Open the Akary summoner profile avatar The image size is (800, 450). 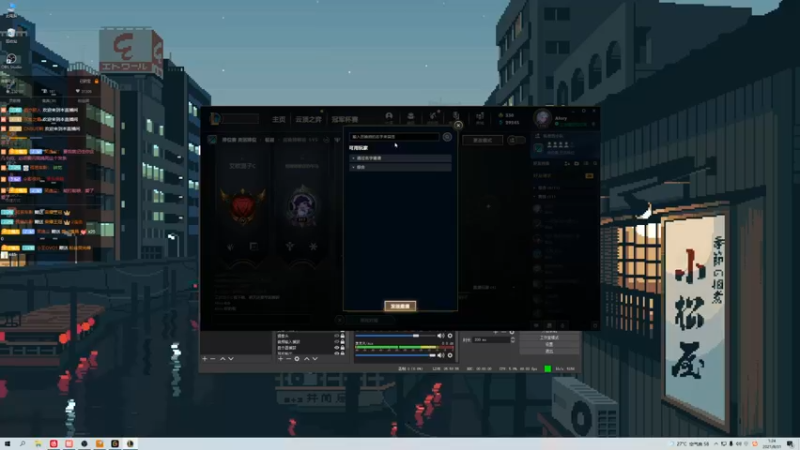point(543,118)
